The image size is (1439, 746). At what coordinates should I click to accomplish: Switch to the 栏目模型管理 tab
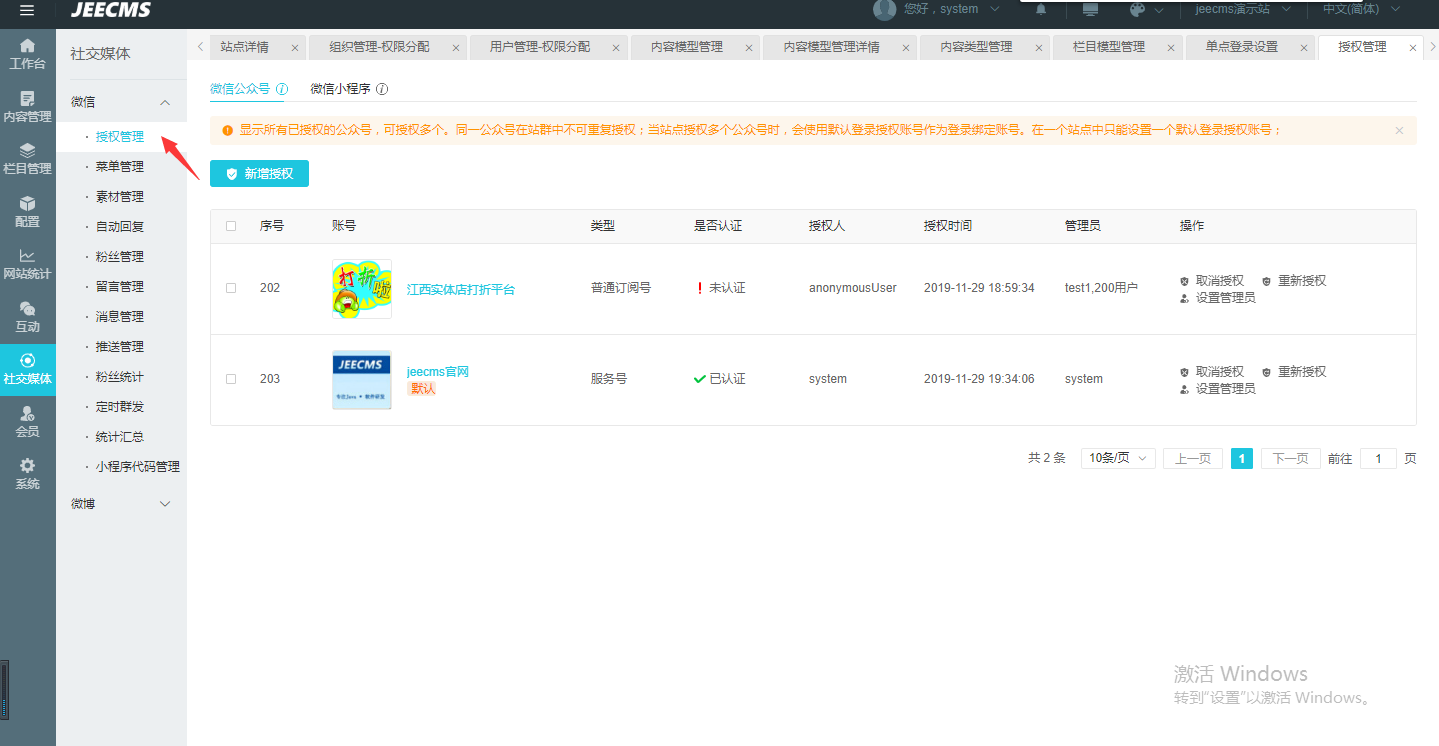pyautogui.click(x=1108, y=47)
